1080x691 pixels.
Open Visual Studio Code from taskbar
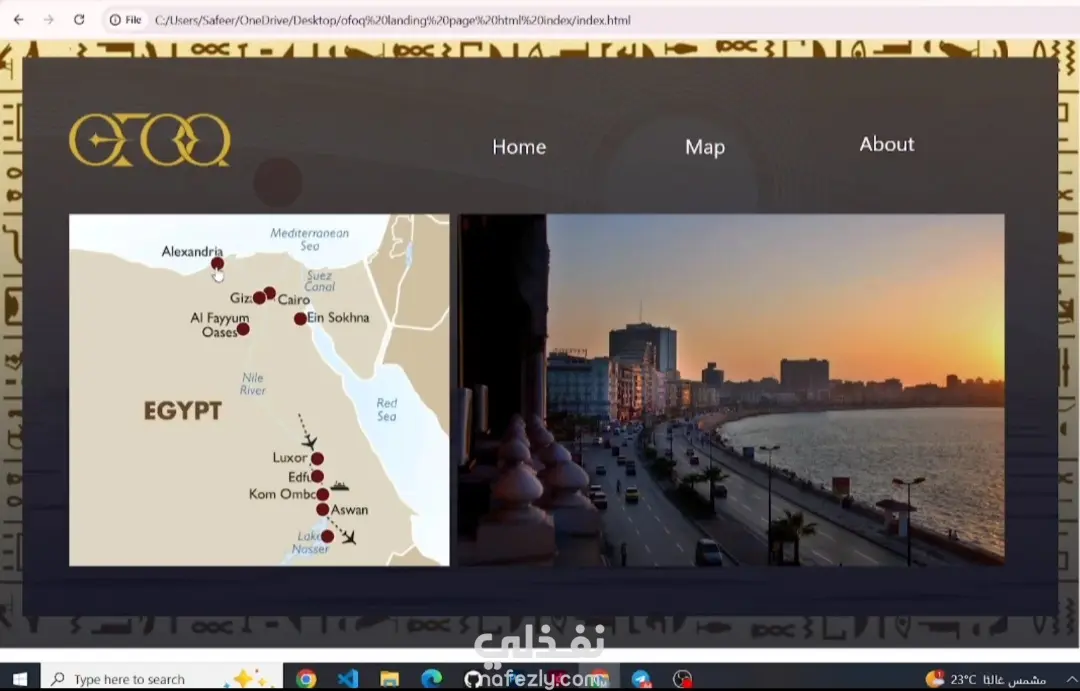(348, 679)
